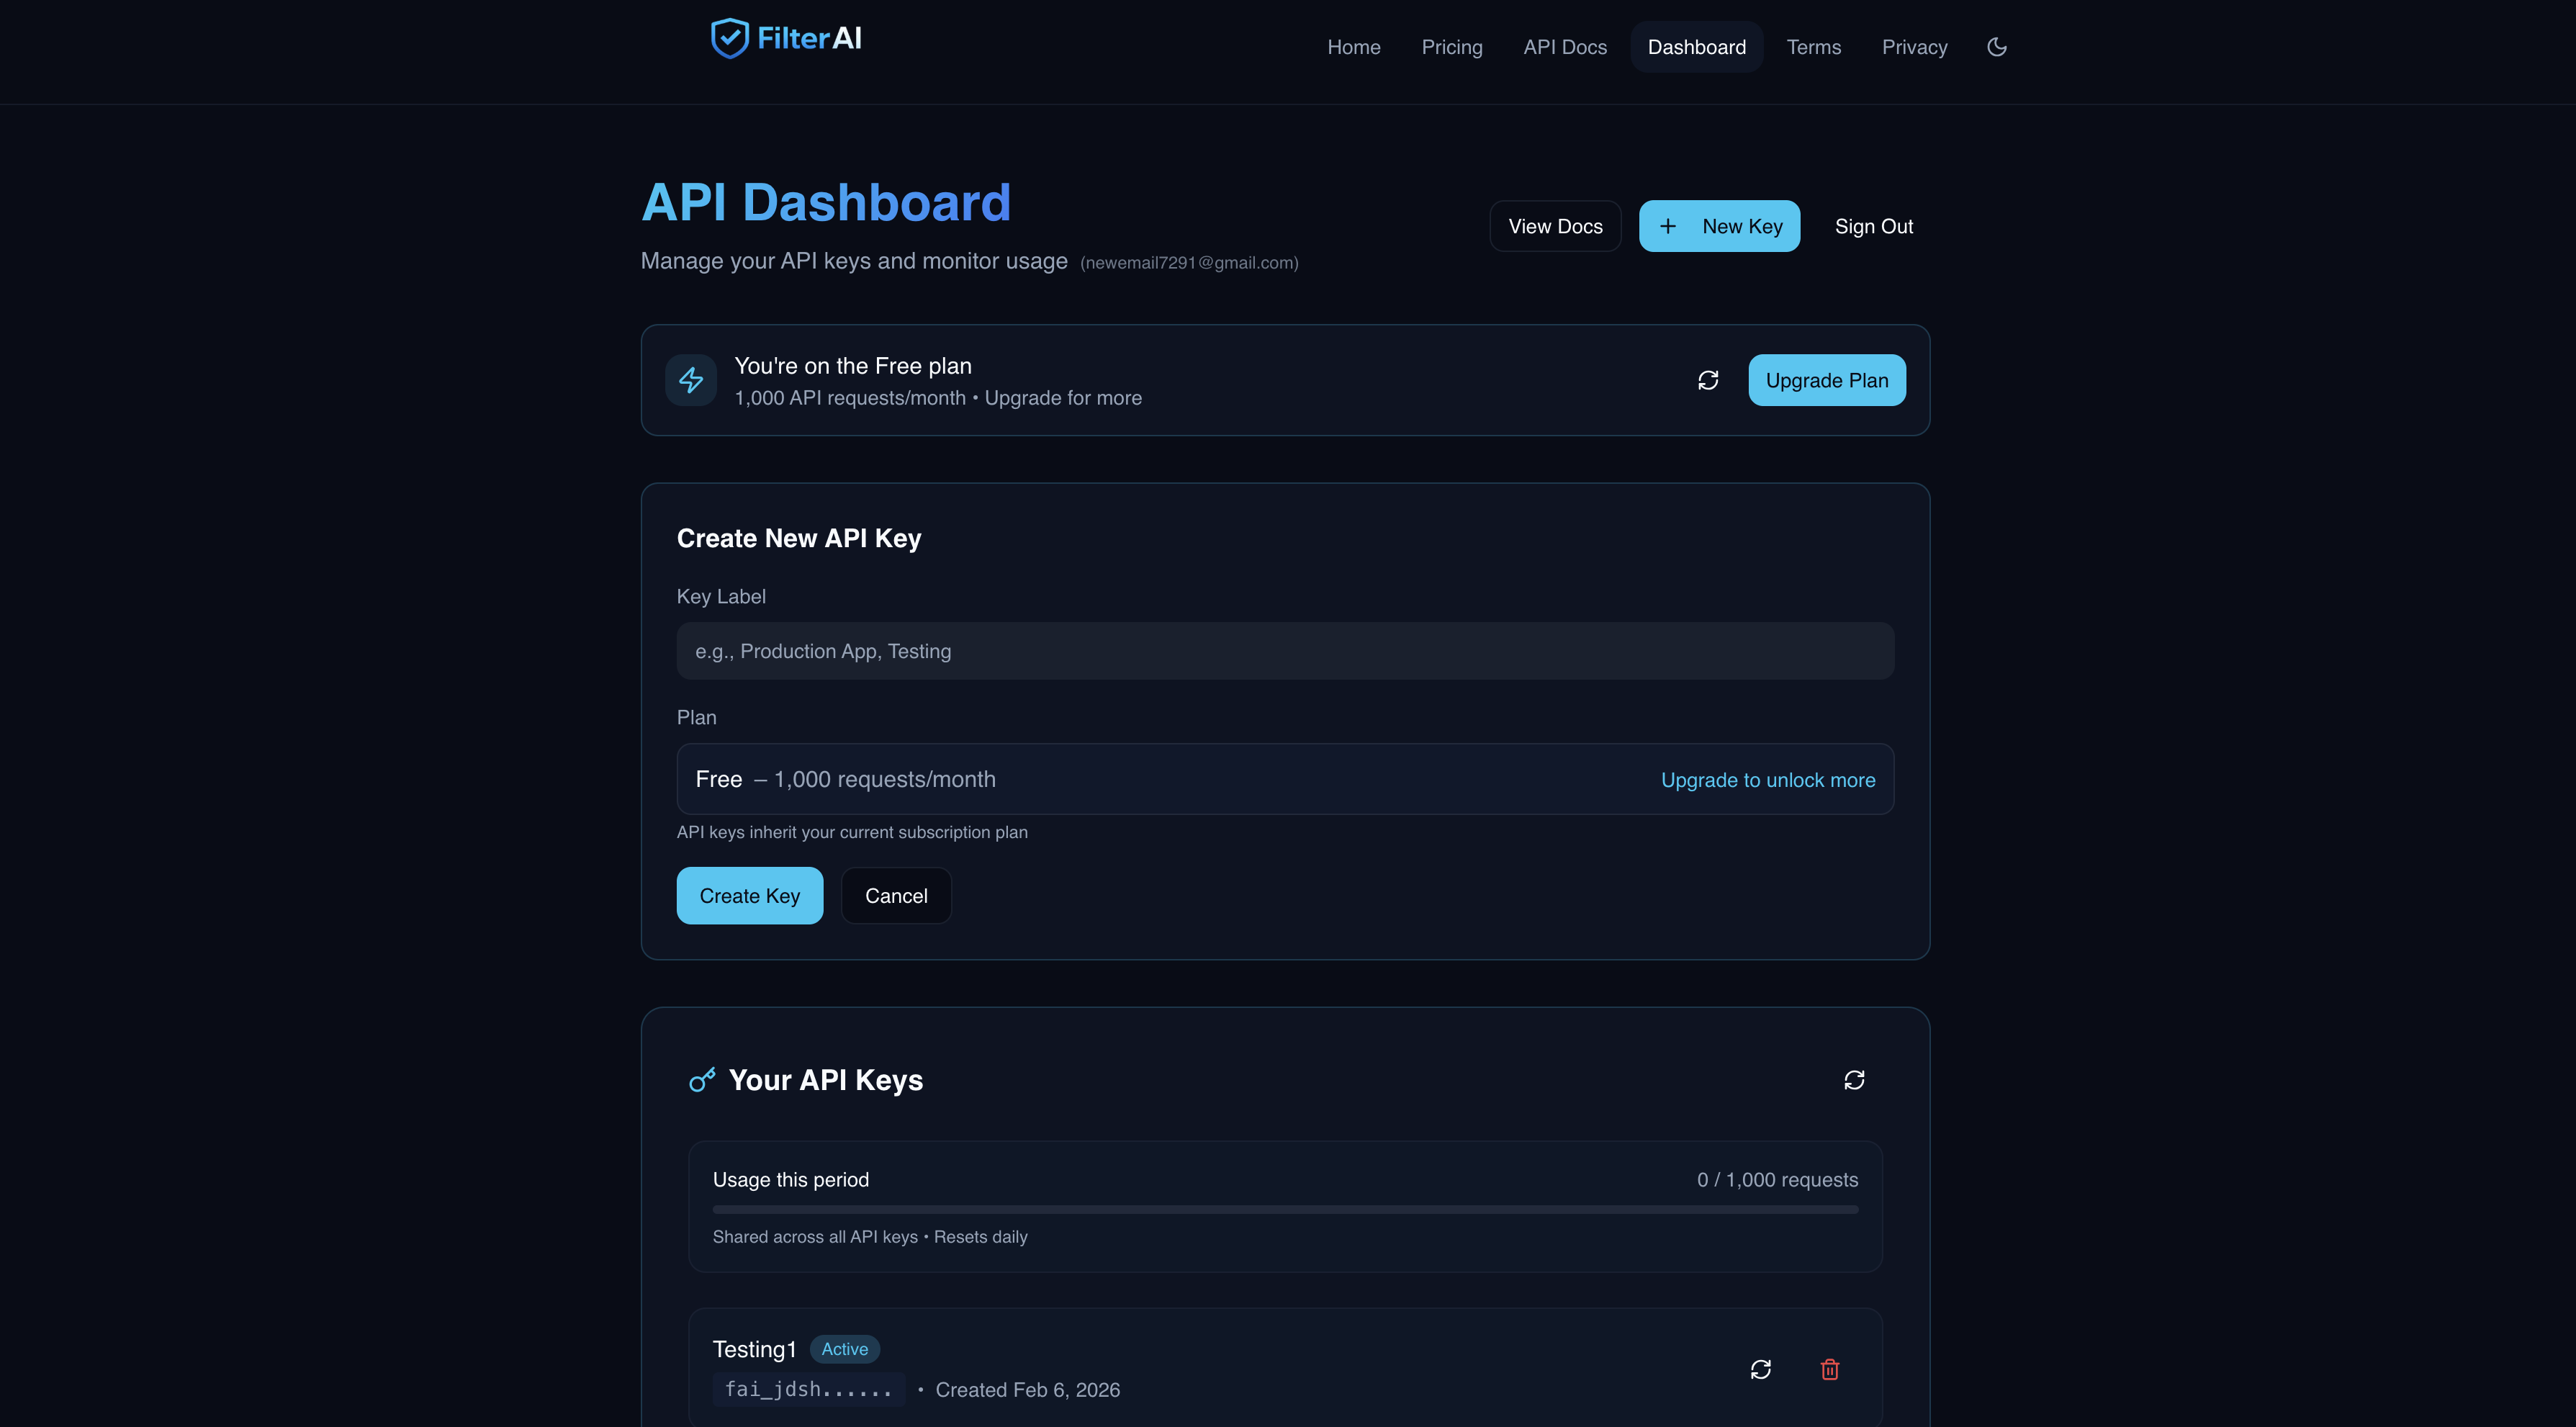Open the Home nav item
The image size is (2576, 1427).
click(1353, 47)
